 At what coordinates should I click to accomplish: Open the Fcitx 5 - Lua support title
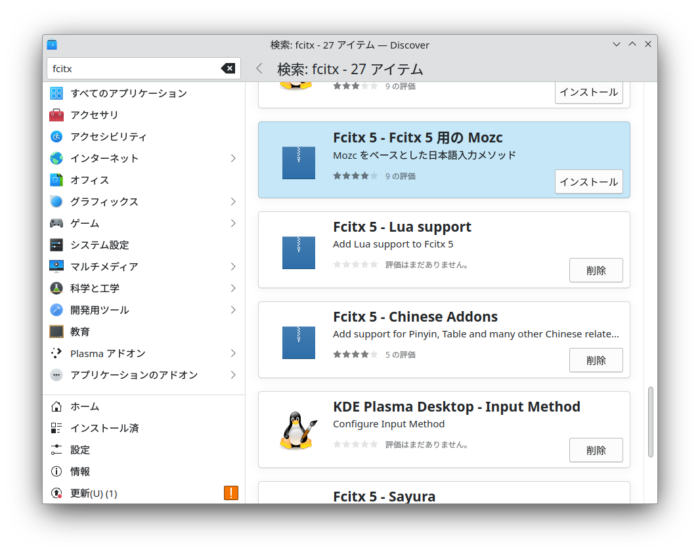pyautogui.click(x=402, y=227)
